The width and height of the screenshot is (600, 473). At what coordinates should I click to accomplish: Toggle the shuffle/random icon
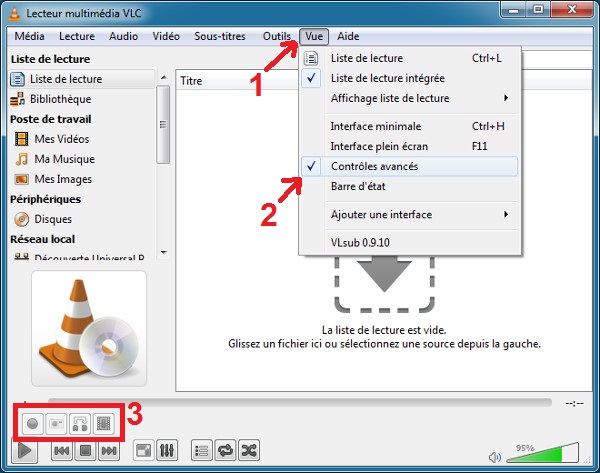tap(250, 451)
